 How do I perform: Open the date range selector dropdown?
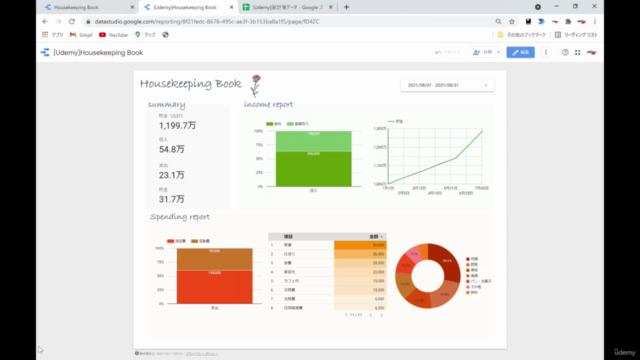[x=447, y=85]
